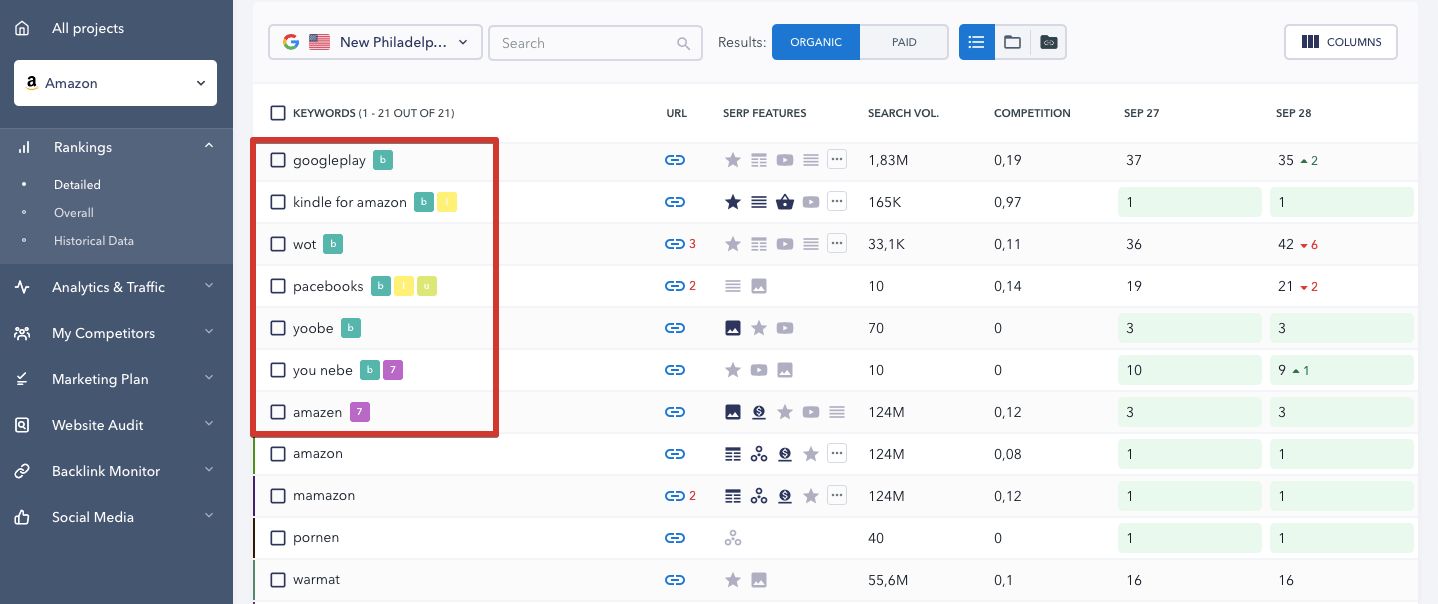Click star SERP icon in googleplay row
Screen dimensions: 1438x604
tap(733, 160)
